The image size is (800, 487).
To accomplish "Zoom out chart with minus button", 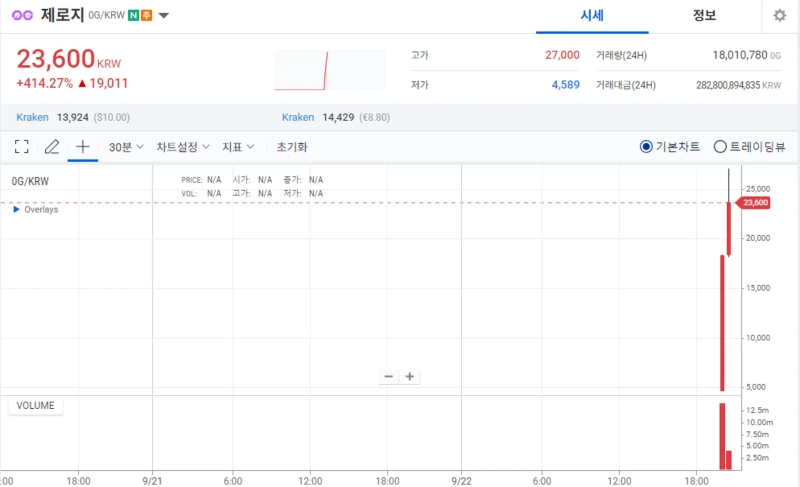I will tap(390, 377).
